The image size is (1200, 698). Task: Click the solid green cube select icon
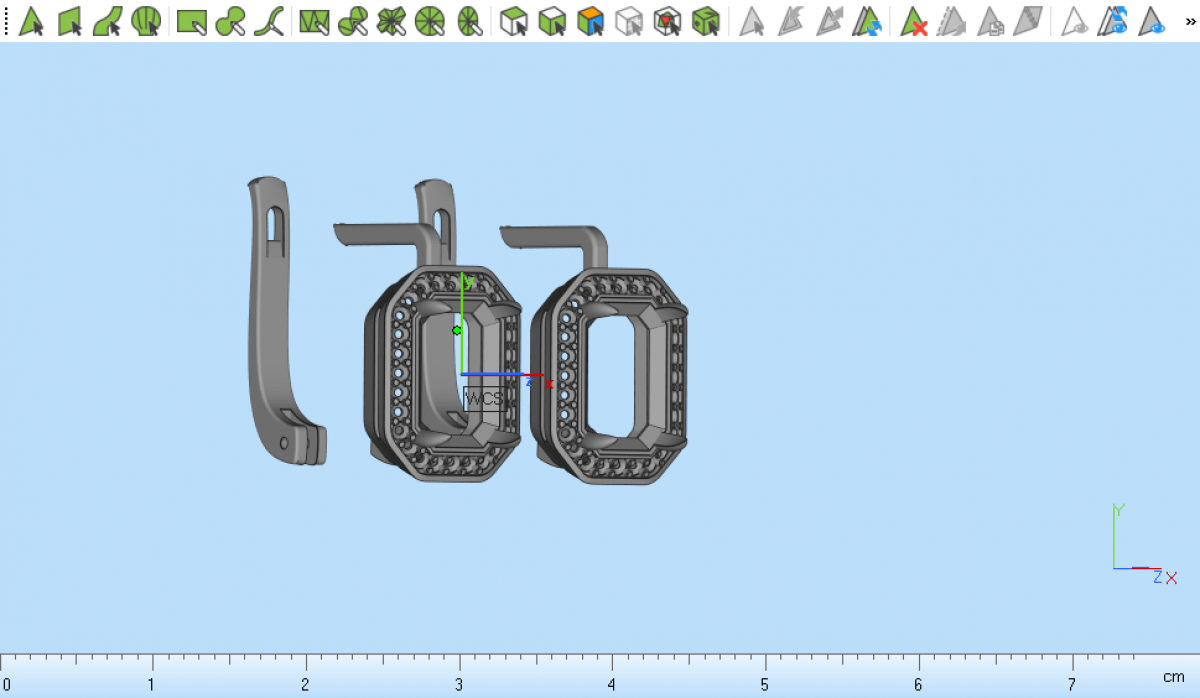[x=706, y=21]
